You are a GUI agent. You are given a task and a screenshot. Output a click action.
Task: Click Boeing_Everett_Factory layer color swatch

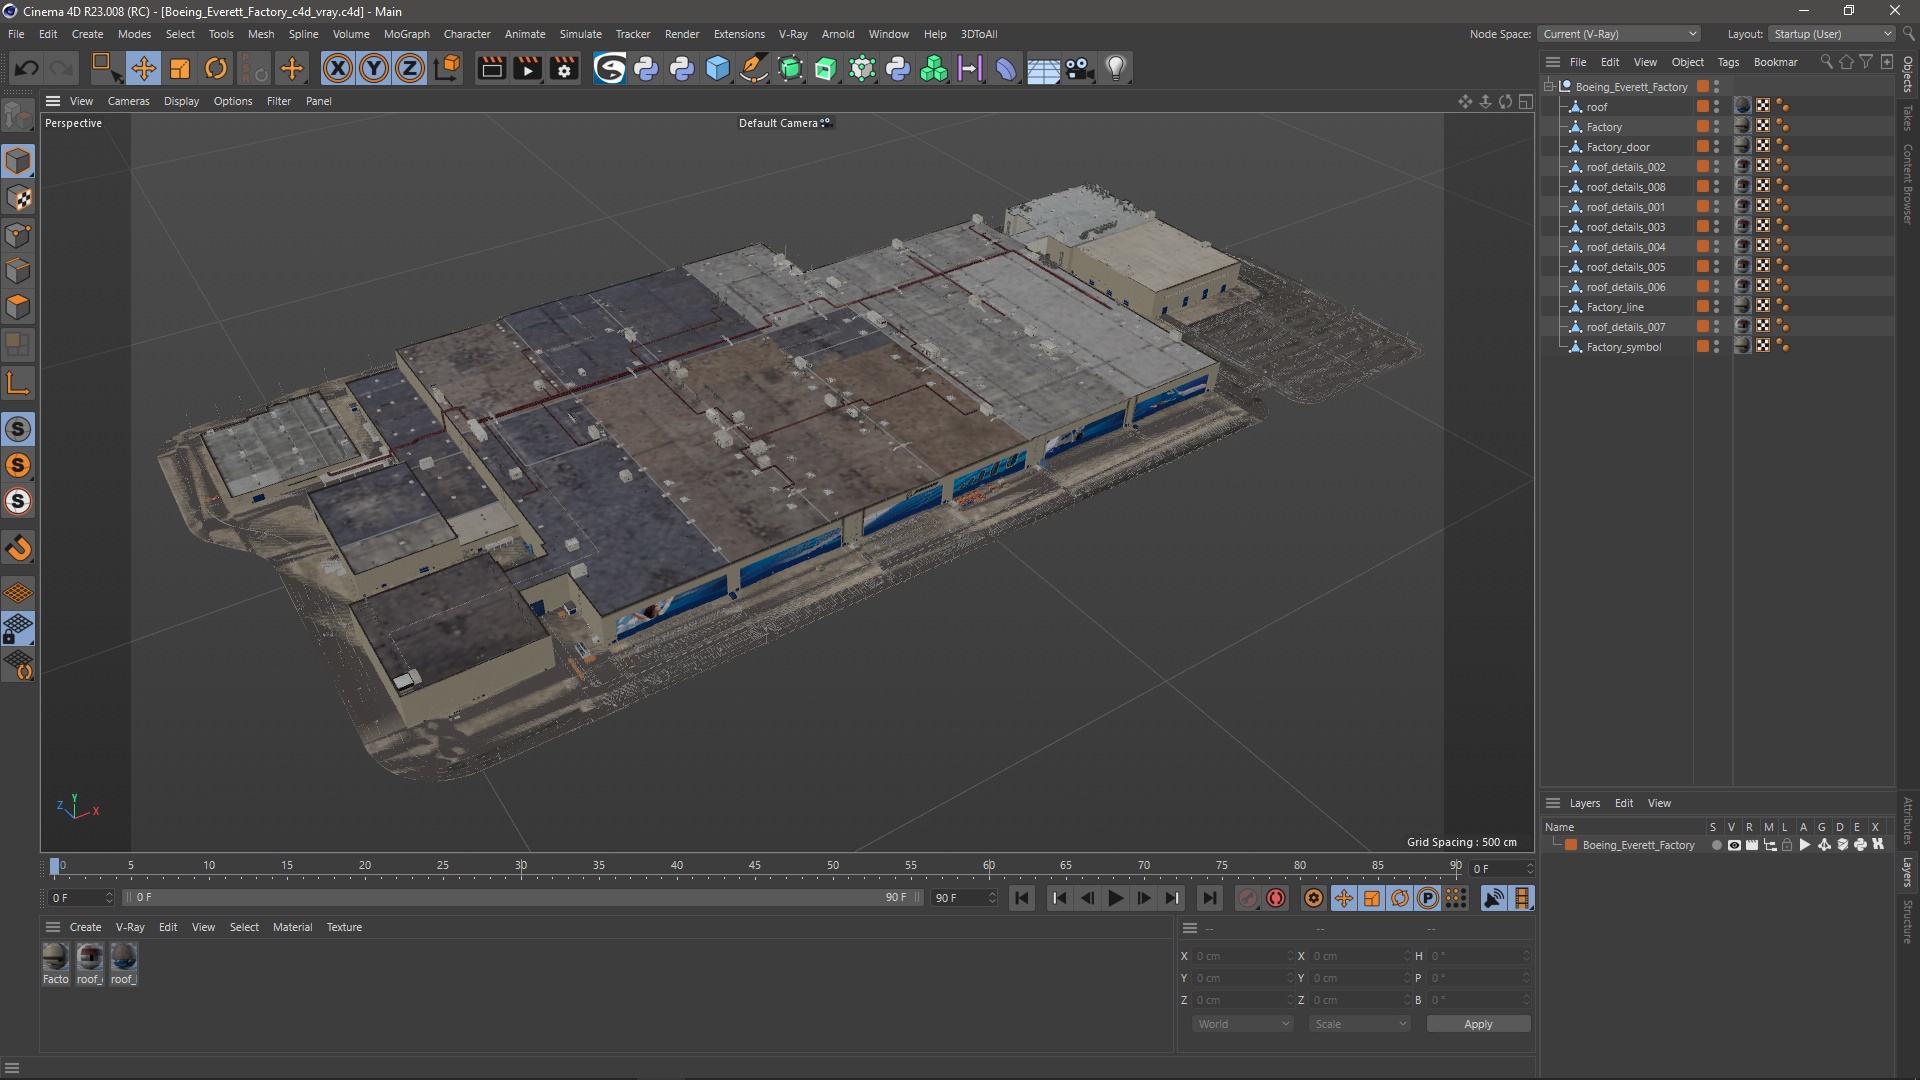(x=1572, y=845)
